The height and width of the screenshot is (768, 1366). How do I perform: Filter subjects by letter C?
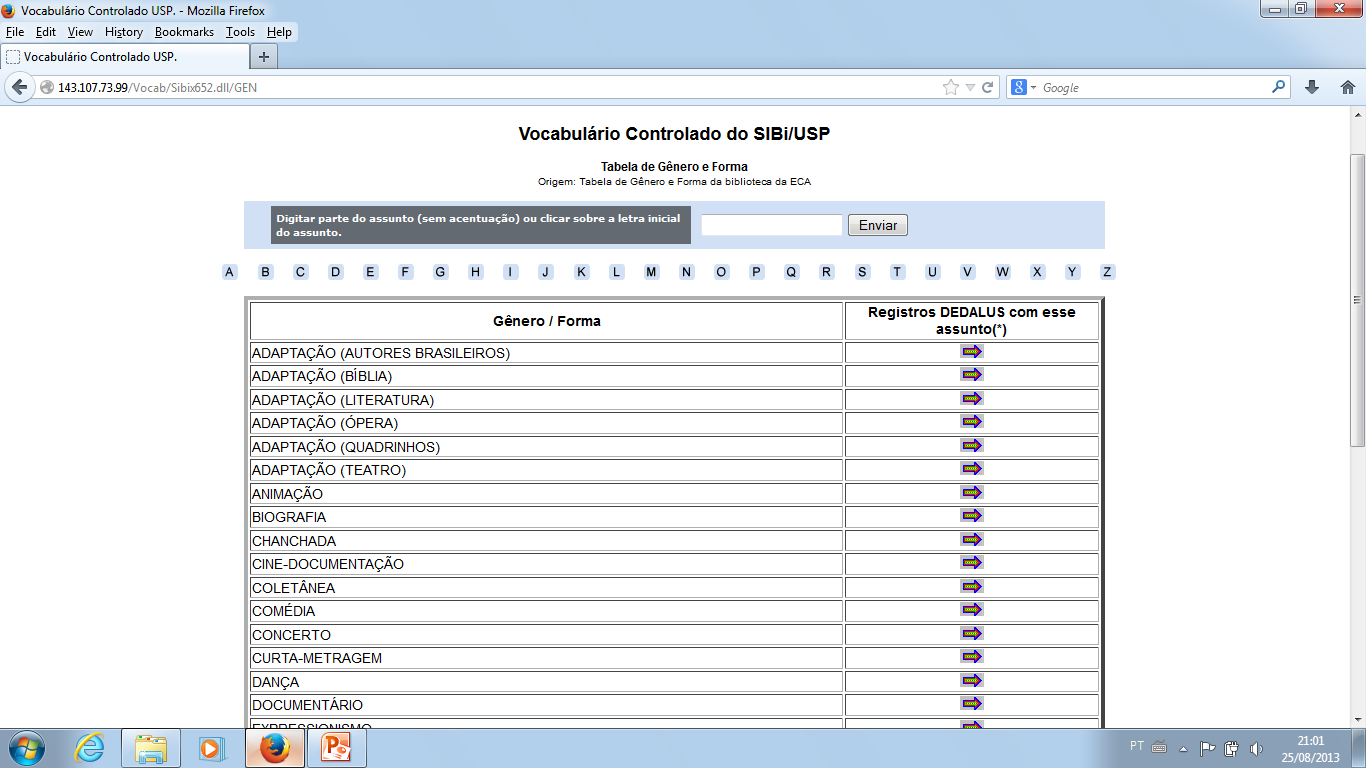[x=300, y=272]
